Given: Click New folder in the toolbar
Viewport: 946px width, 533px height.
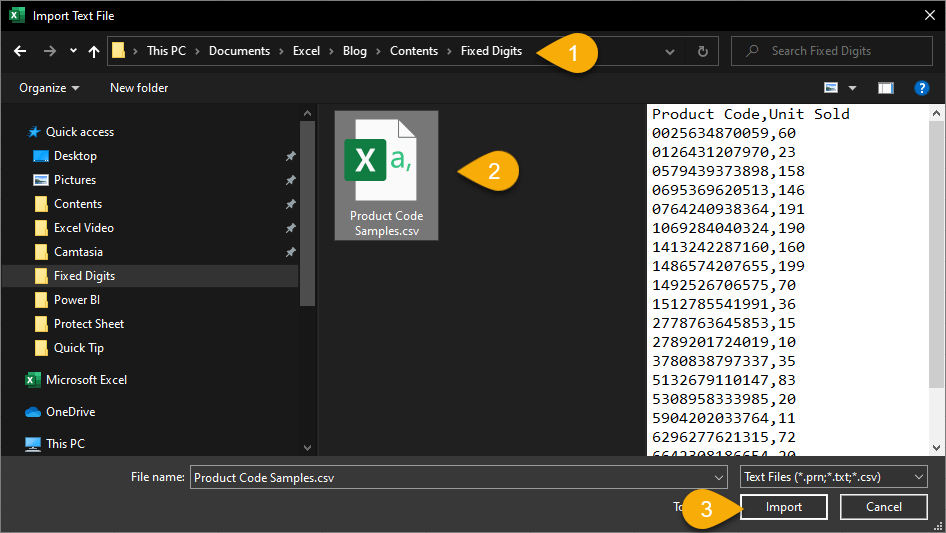Looking at the screenshot, I should [x=139, y=88].
